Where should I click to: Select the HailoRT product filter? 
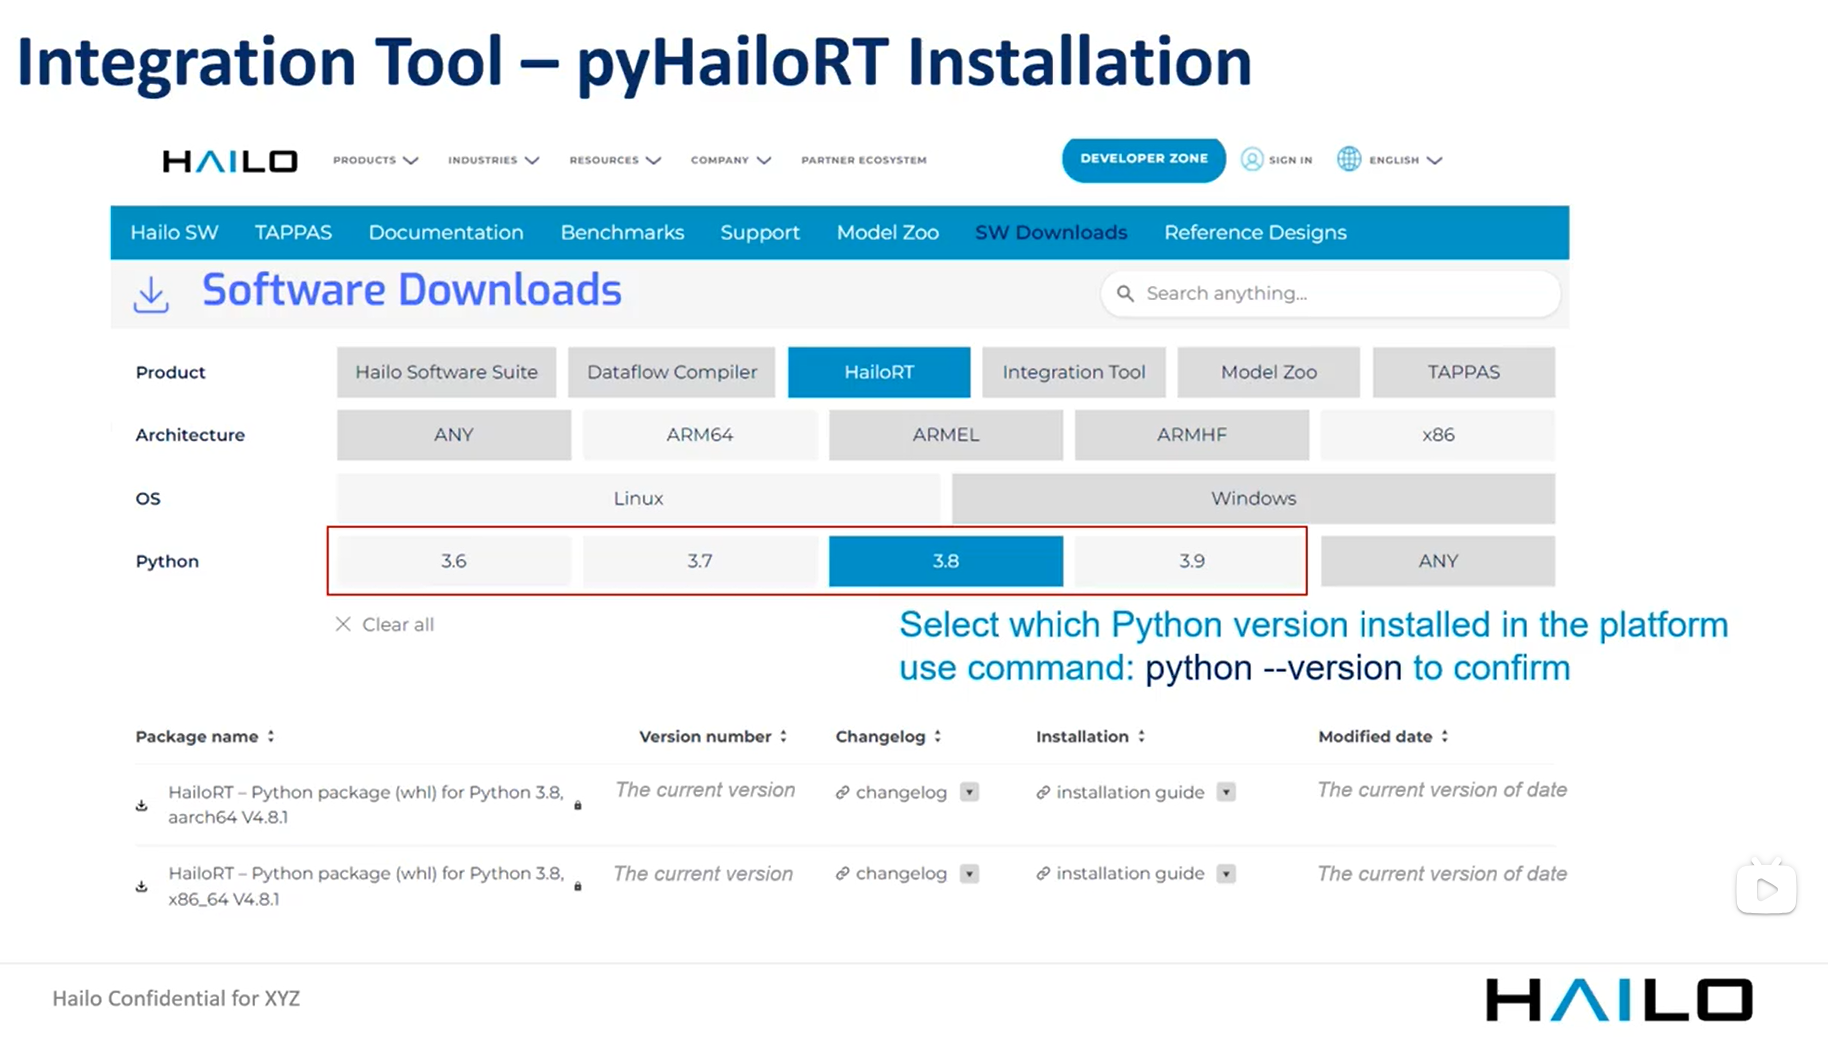click(879, 372)
